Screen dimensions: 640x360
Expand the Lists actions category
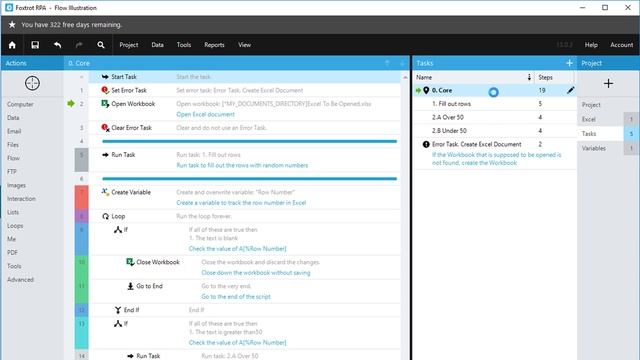[13, 212]
